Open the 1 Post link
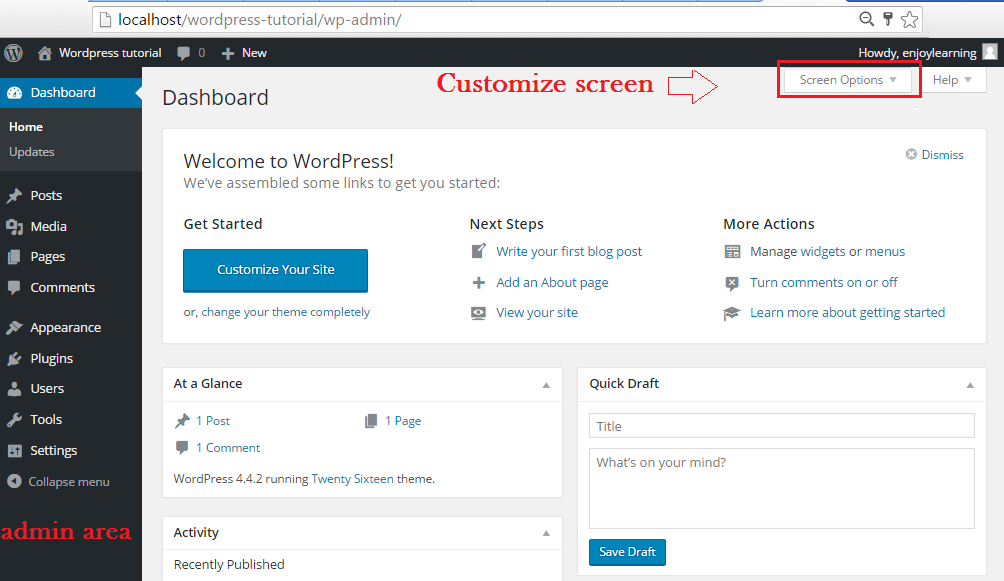The width and height of the screenshot is (1004, 581). click(x=213, y=421)
